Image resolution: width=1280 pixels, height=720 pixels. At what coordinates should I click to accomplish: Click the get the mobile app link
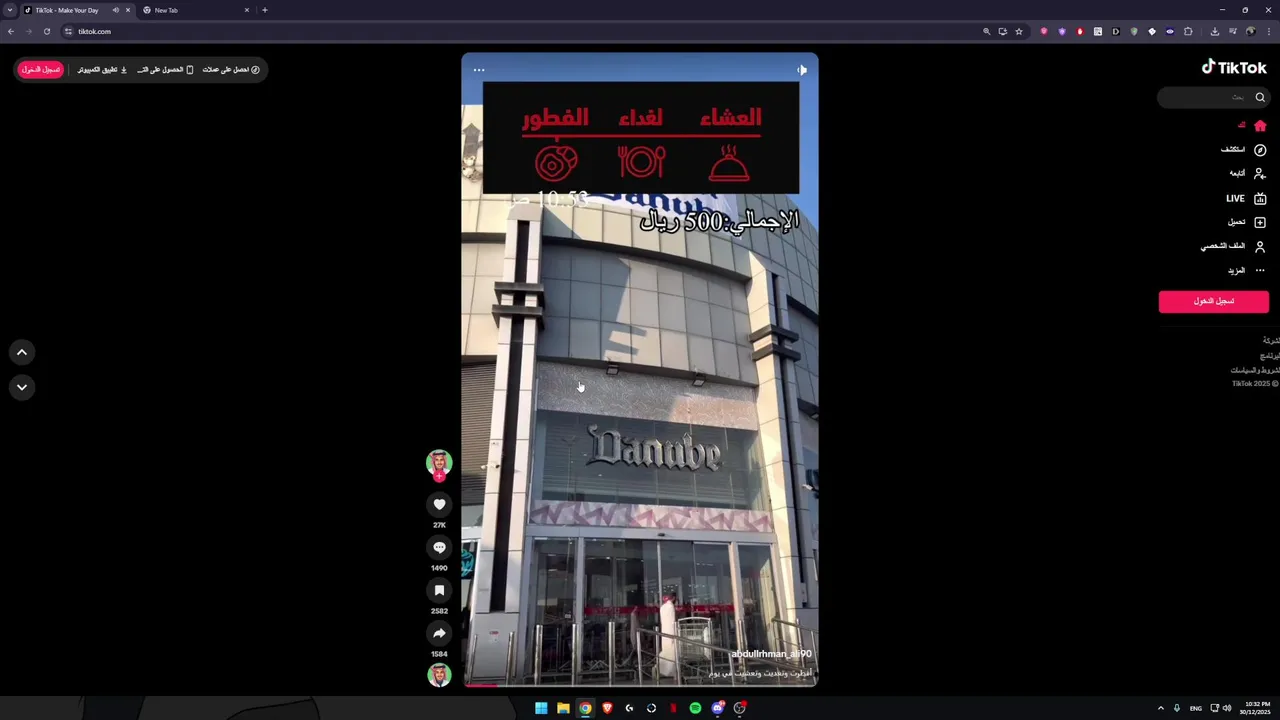[x=165, y=70]
